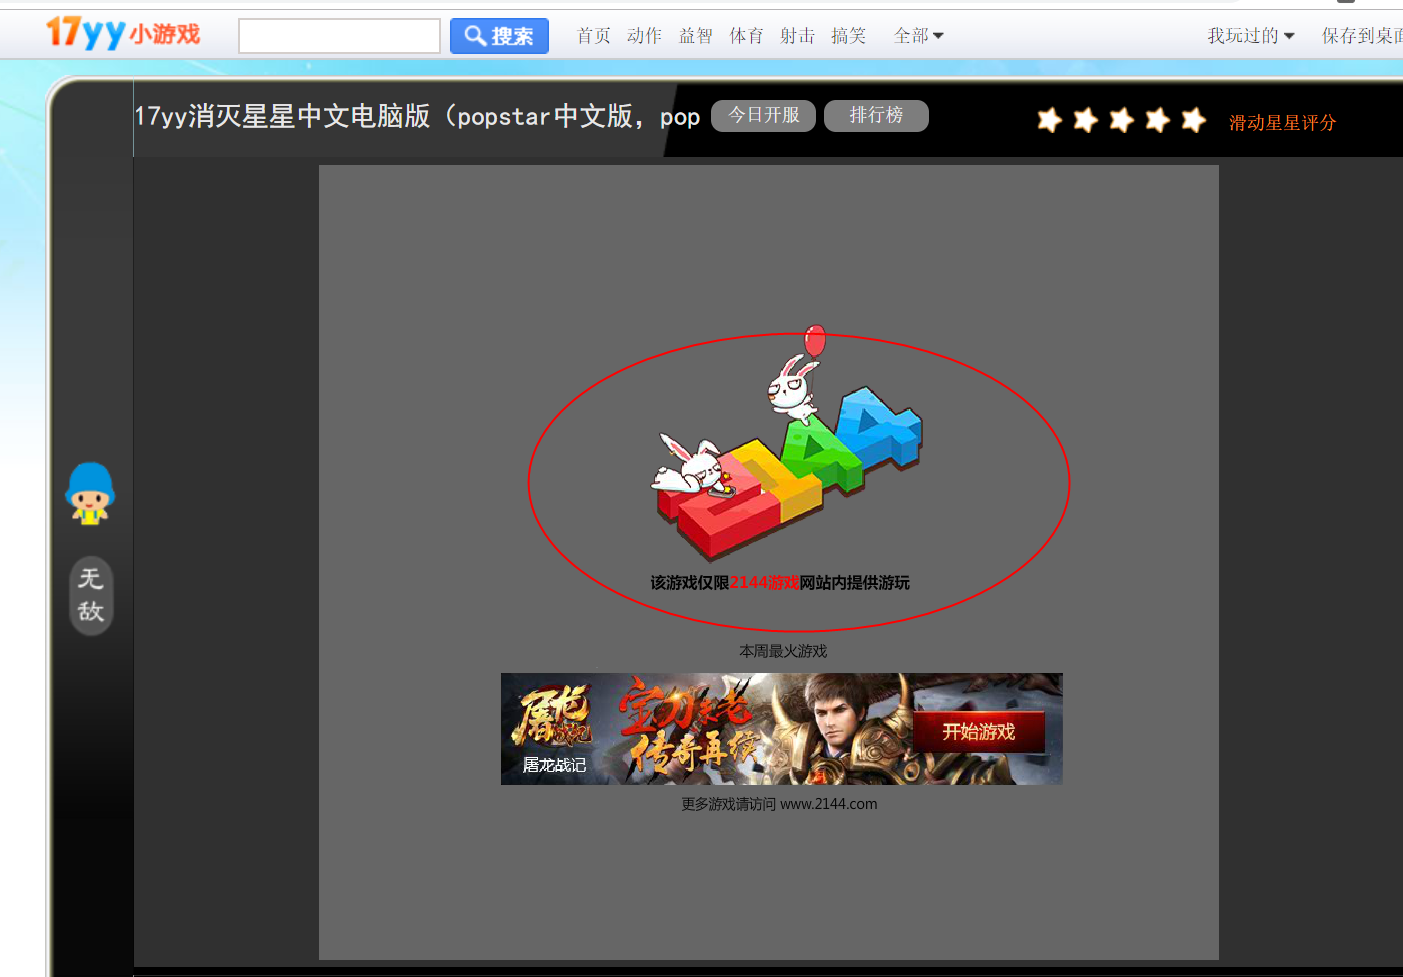Image resolution: width=1403 pixels, height=977 pixels.
Task: Click the 滑动星星评分 rating label
Action: pyautogui.click(x=1282, y=123)
